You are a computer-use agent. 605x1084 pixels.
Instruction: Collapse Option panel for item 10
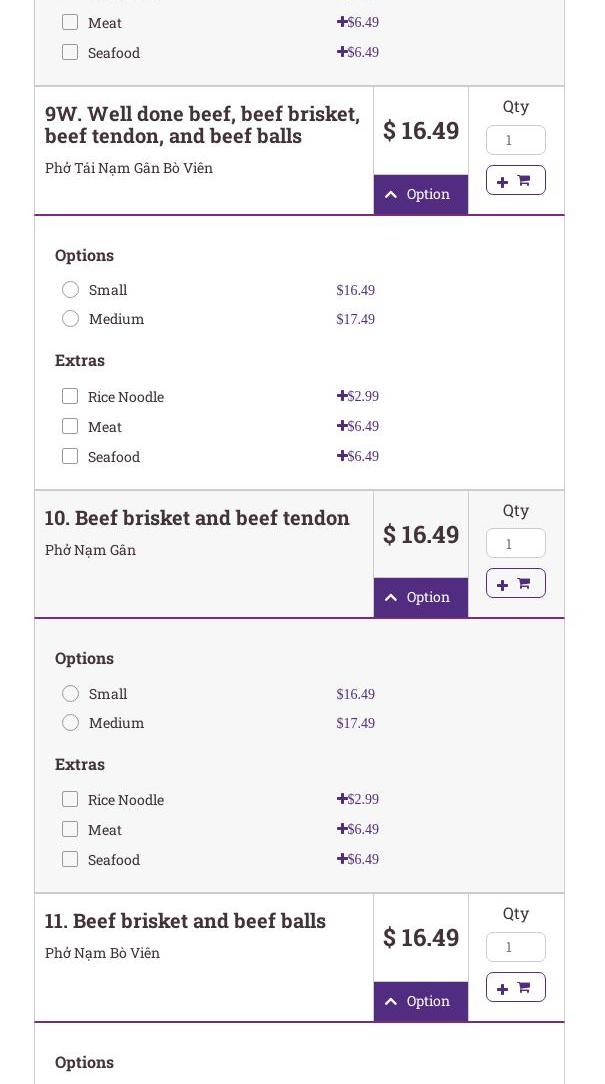pos(420,597)
